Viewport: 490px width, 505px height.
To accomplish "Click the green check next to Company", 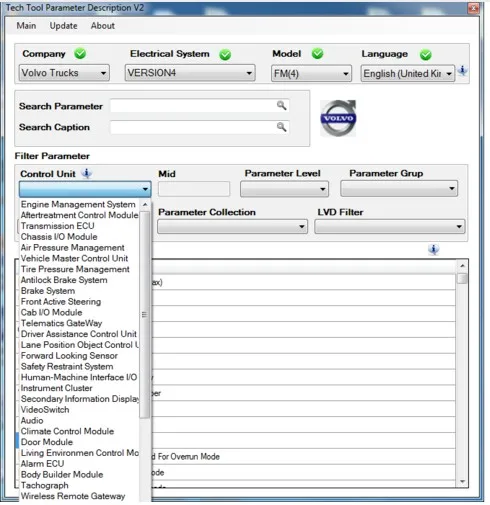I will (x=80, y=53).
